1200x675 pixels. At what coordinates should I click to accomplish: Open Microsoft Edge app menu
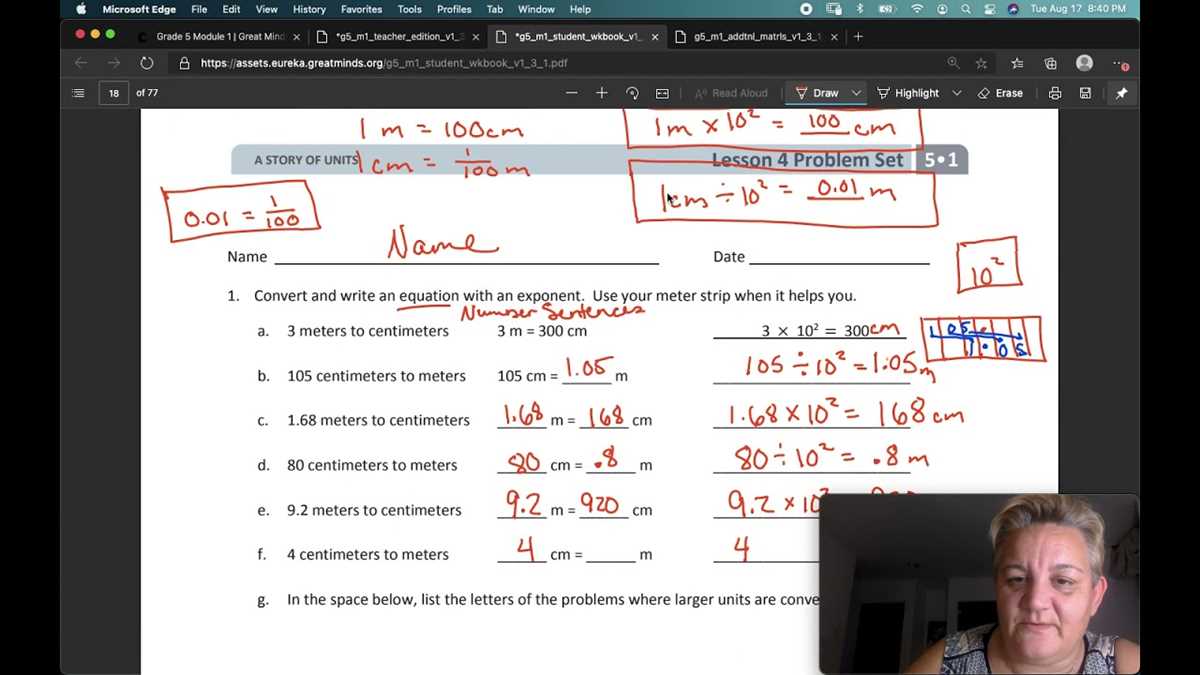coord(138,9)
